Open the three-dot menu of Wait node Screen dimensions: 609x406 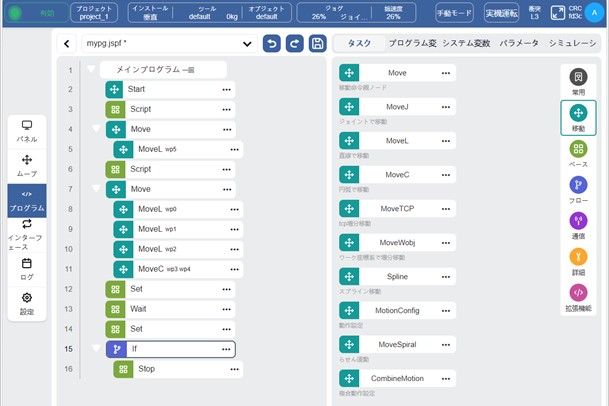[x=226, y=309]
